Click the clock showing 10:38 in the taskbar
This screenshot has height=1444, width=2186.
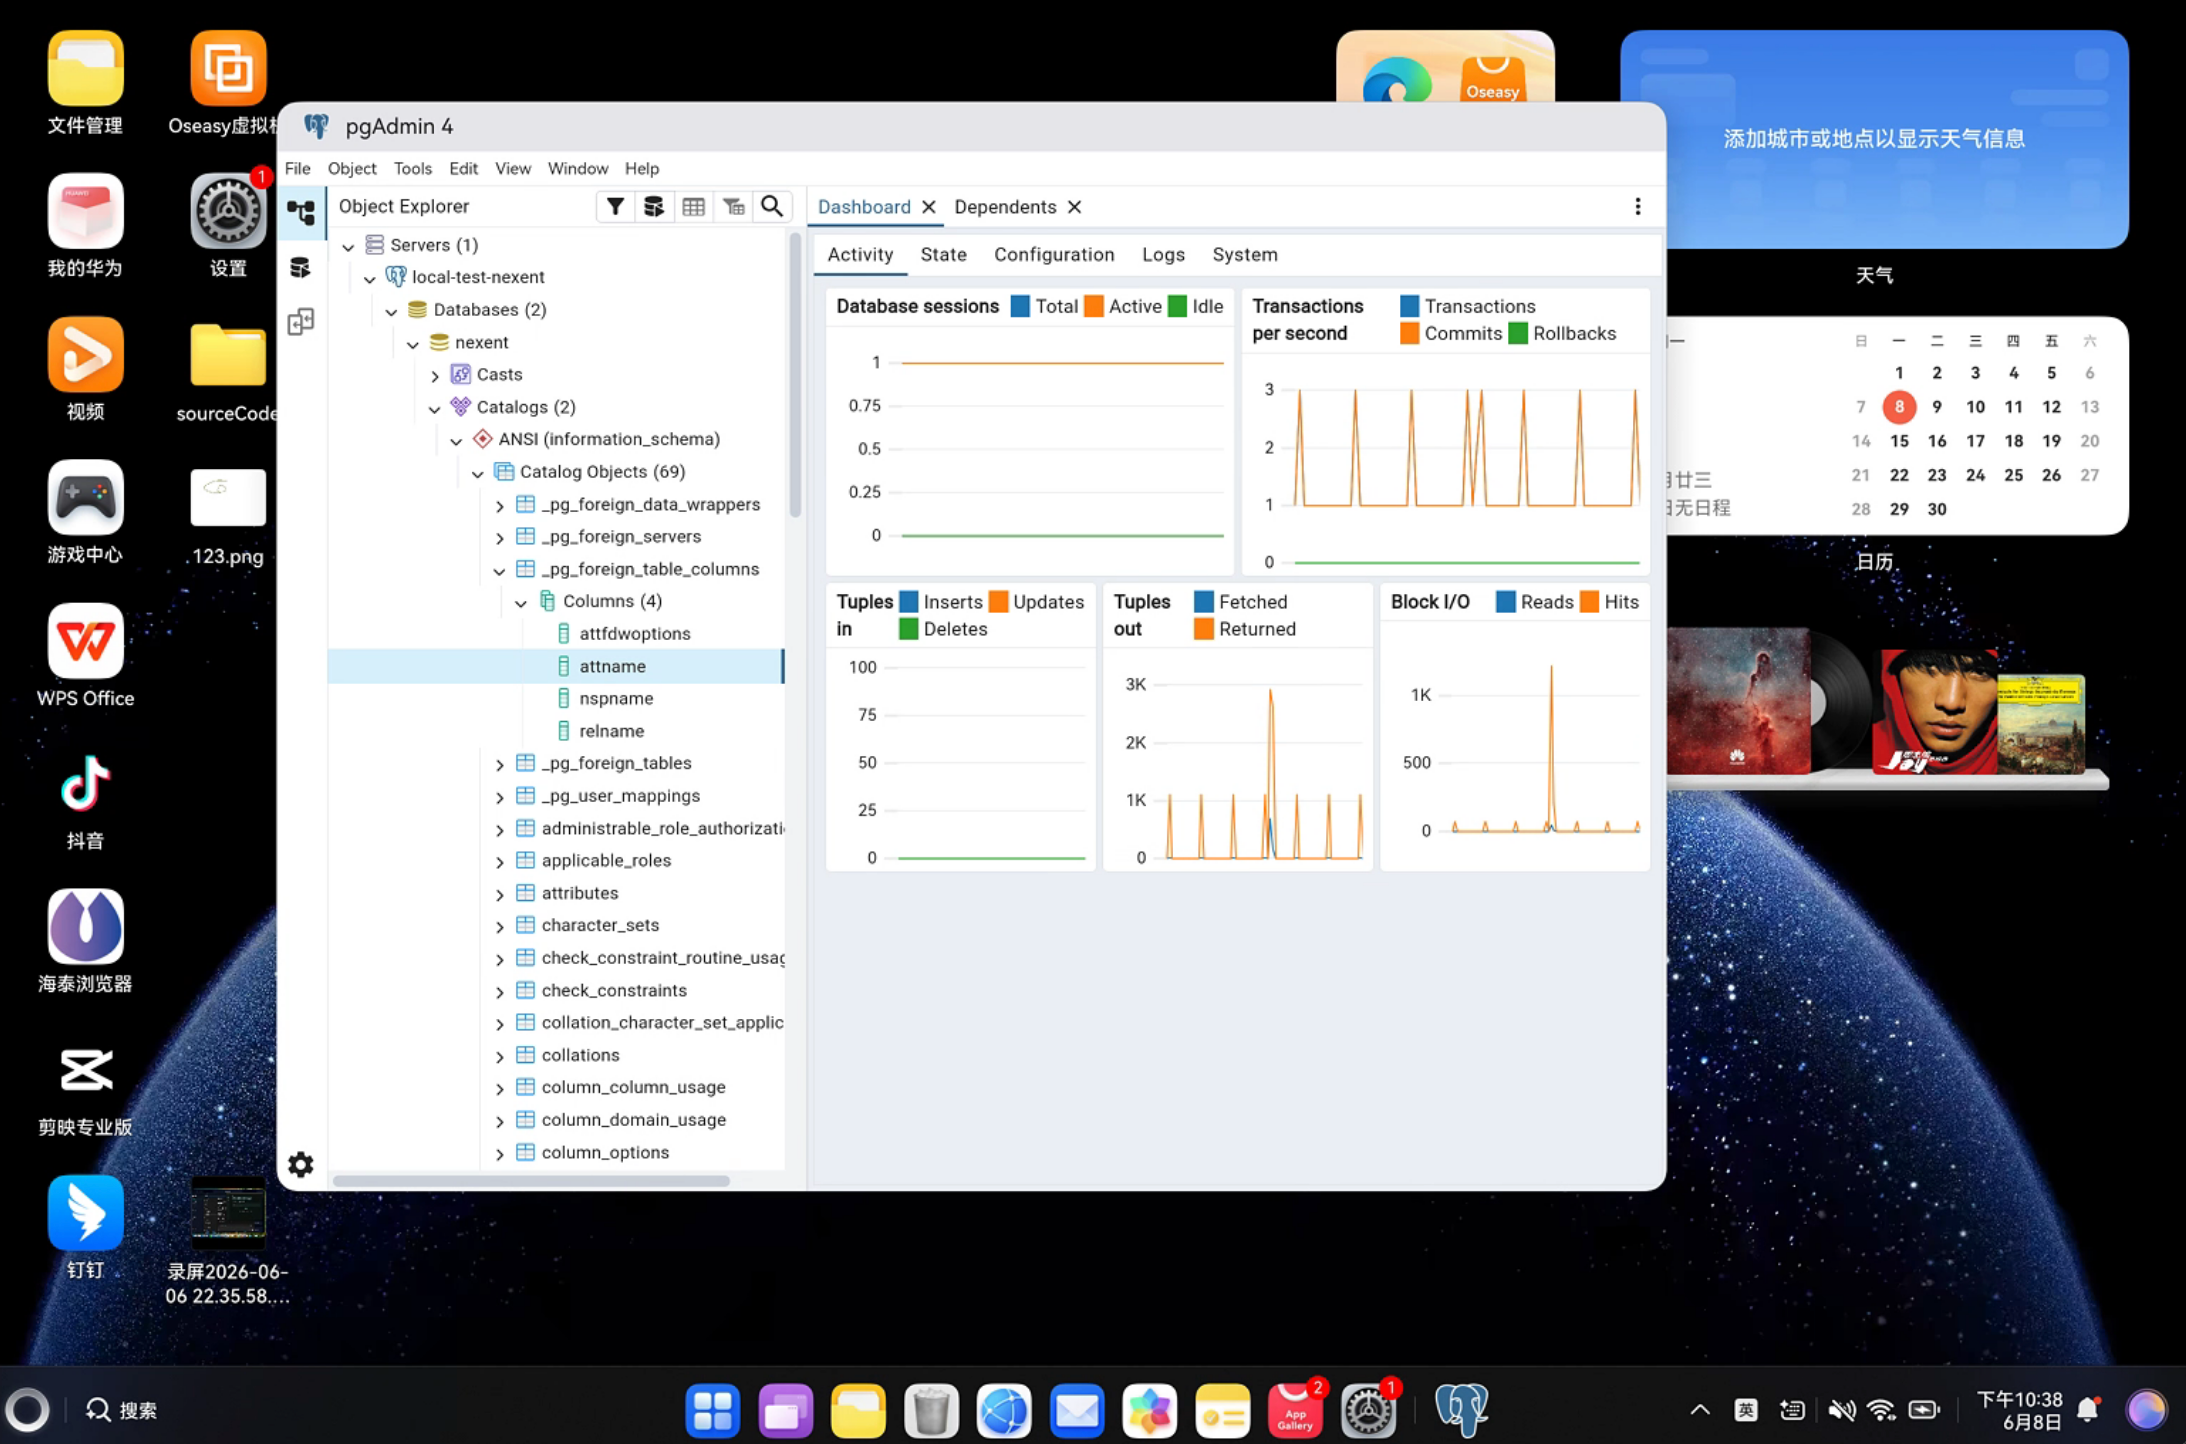(2019, 1399)
